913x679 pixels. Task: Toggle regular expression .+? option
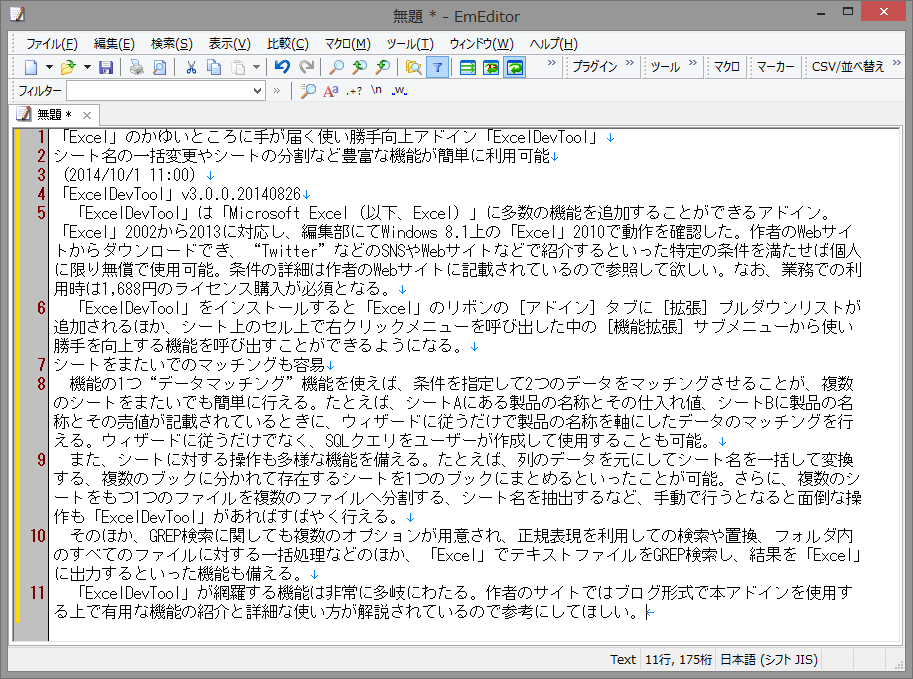354,91
